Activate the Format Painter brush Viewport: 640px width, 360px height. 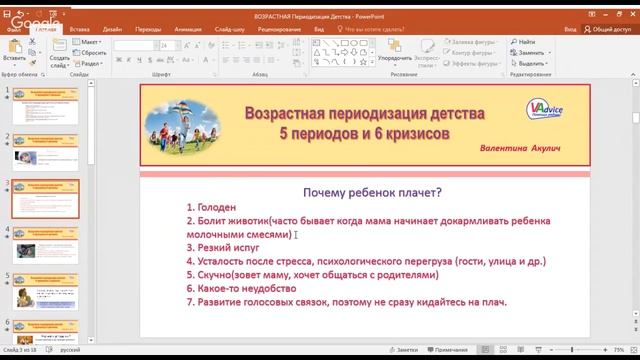click(x=32, y=63)
